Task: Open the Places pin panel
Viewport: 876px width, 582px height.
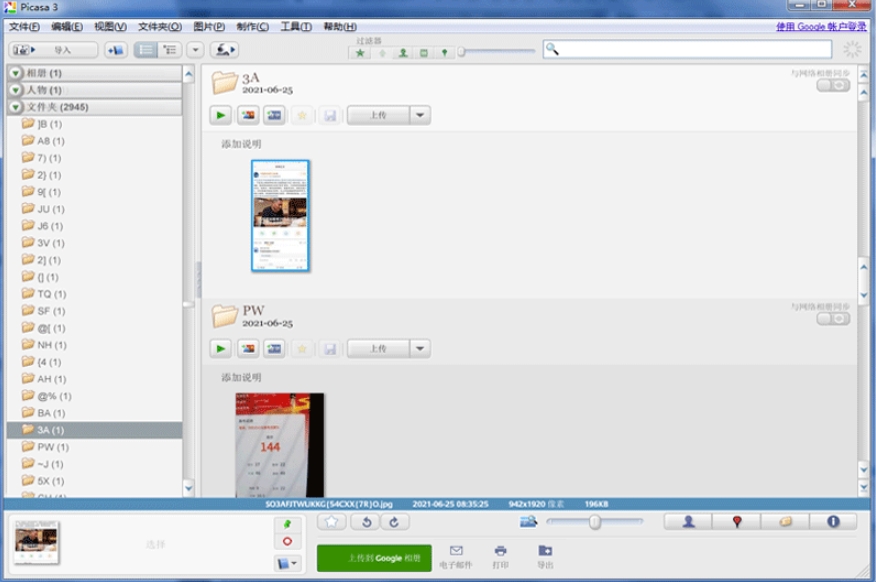Action: pos(736,522)
